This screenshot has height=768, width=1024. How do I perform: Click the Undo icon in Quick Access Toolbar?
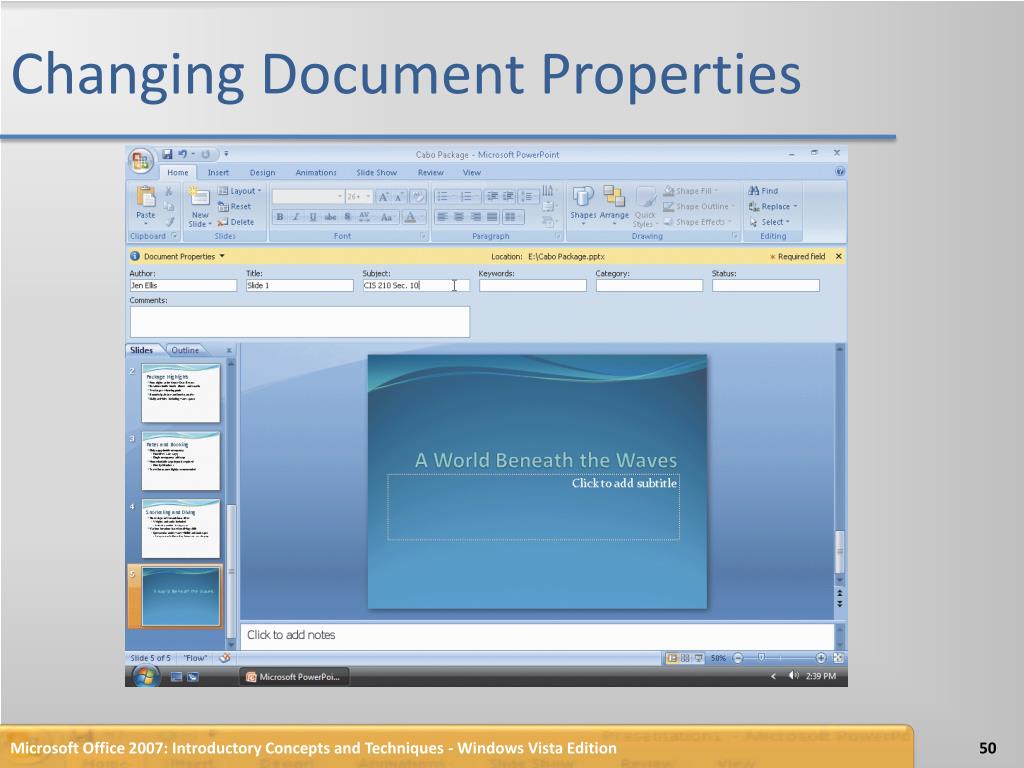coord(182,154)
